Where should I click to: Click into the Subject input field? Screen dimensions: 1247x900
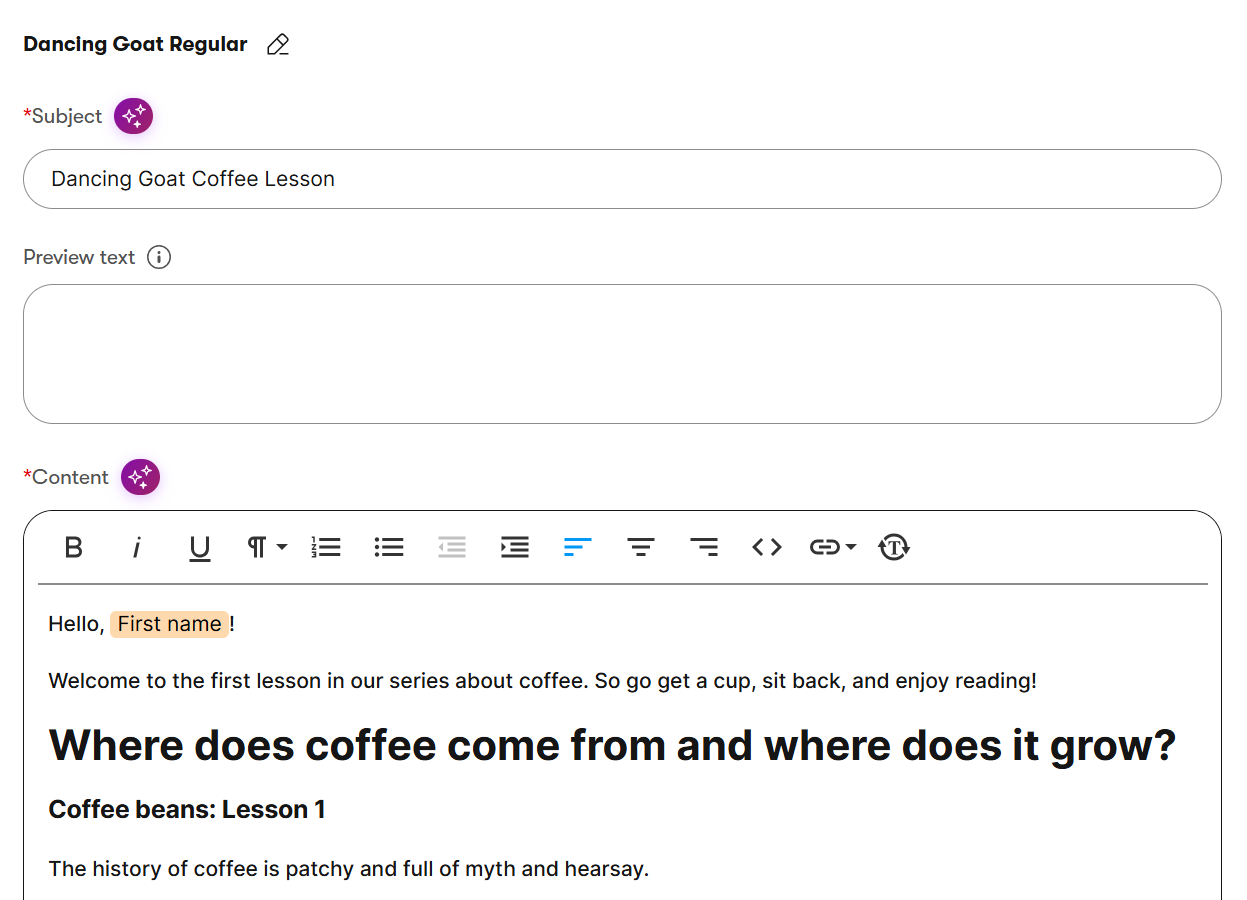622,179
